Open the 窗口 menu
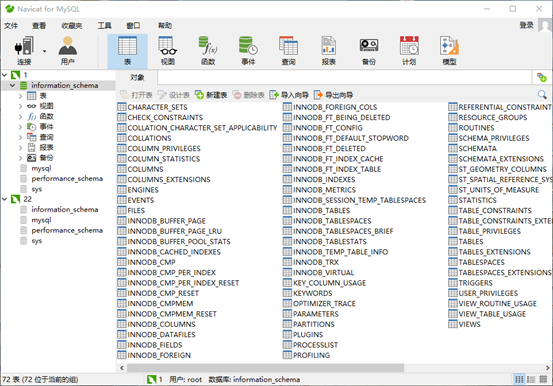Viewport: 553px width, 386px height. tap(133, 26)
